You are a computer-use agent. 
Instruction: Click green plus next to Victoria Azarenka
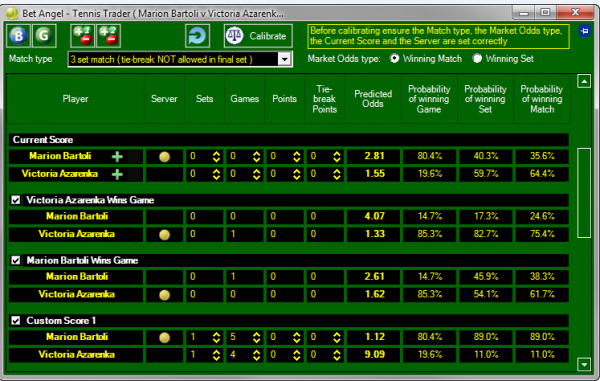click(117, 174)
